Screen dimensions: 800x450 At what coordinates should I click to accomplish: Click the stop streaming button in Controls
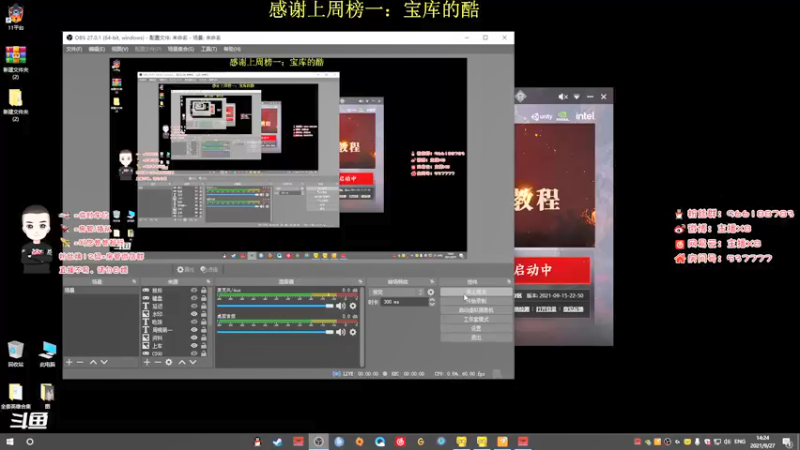coord(476,292)
